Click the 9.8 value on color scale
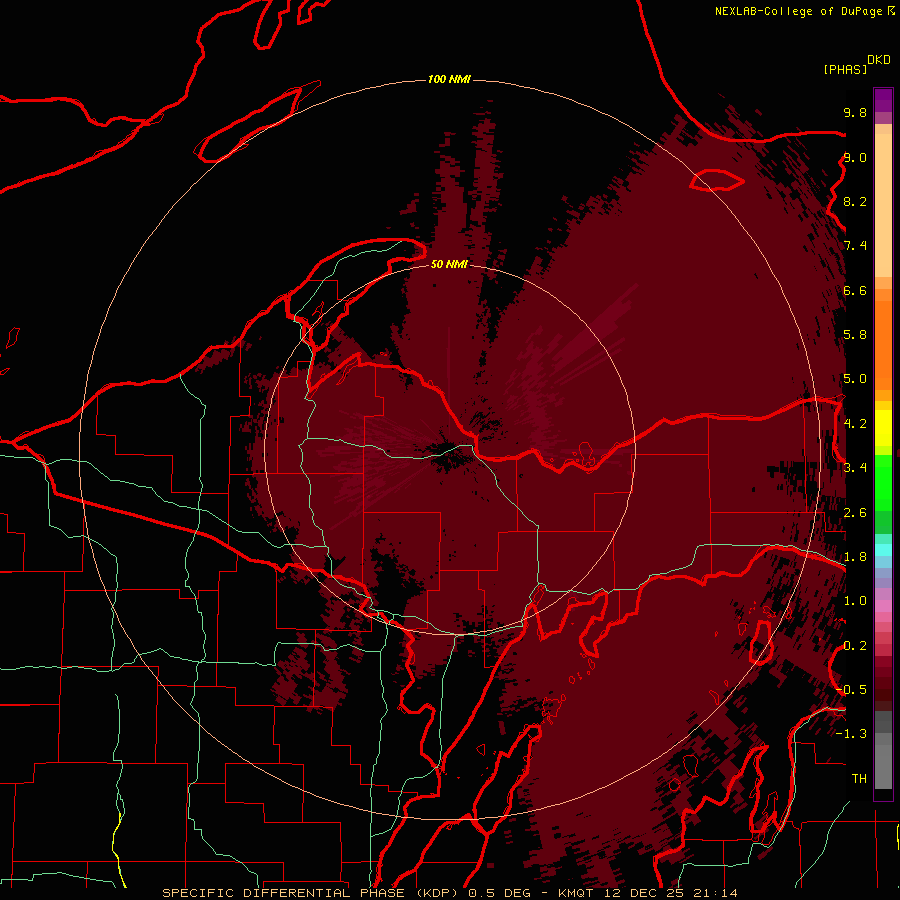 click(855, 112)
